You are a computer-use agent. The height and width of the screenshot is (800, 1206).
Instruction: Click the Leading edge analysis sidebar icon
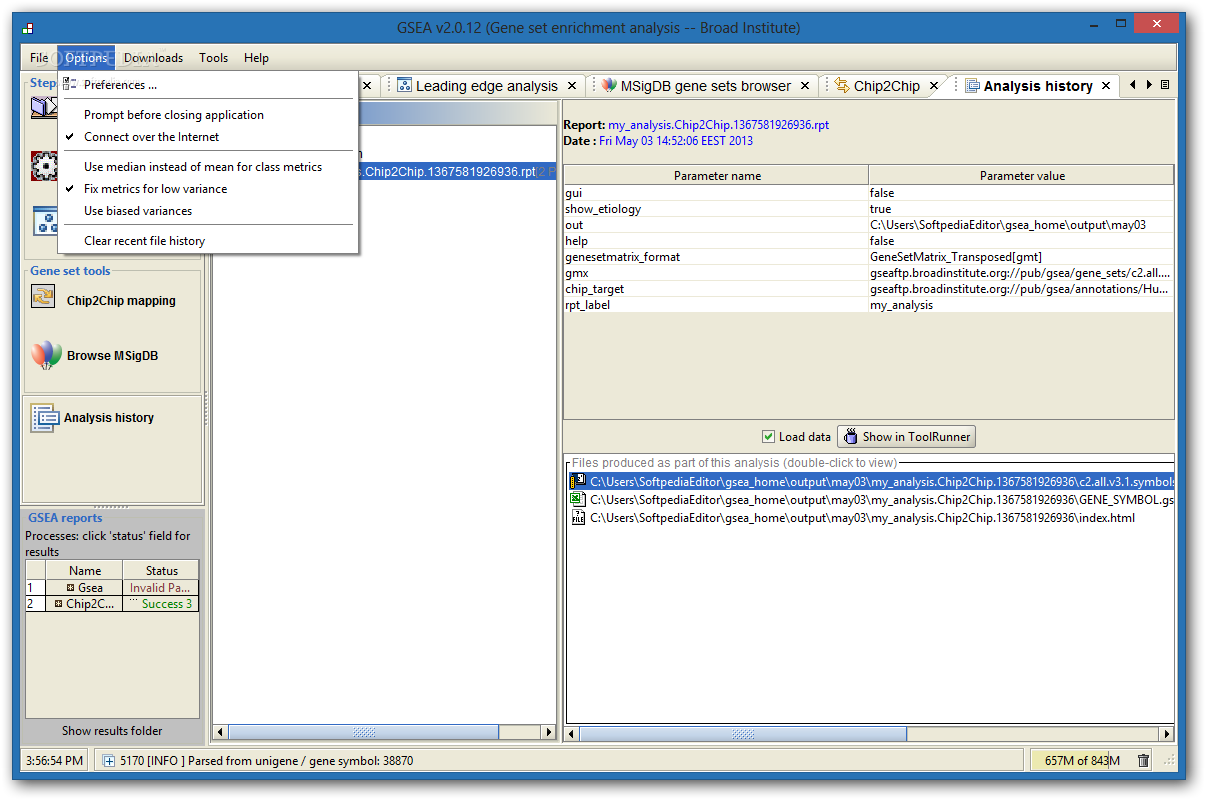tap(44, 221)
